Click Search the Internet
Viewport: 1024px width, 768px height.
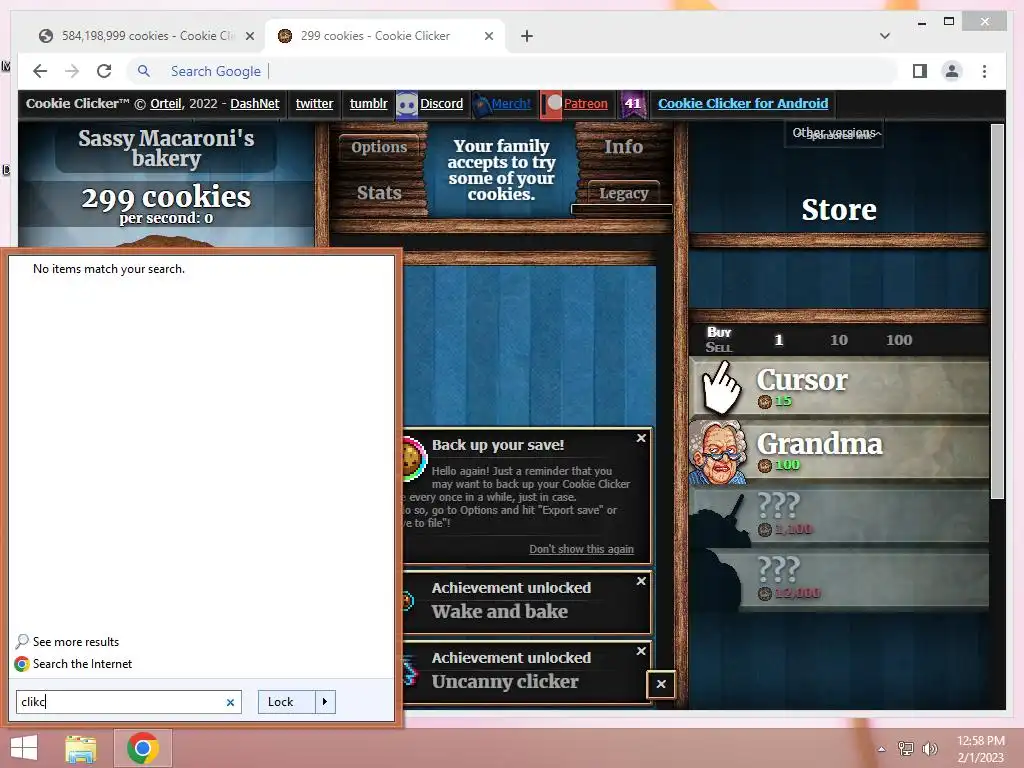[x=82, y=664]
